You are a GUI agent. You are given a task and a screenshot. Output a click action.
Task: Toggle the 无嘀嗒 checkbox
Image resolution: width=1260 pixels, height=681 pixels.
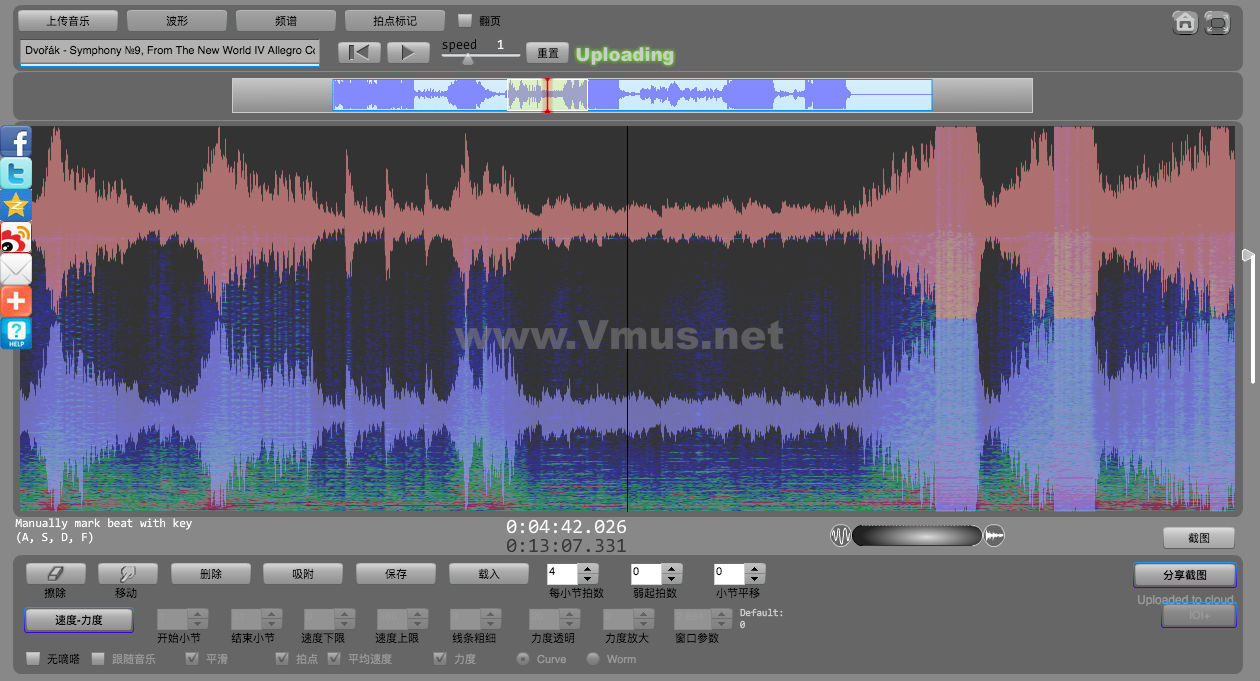[x=33, y=659]
